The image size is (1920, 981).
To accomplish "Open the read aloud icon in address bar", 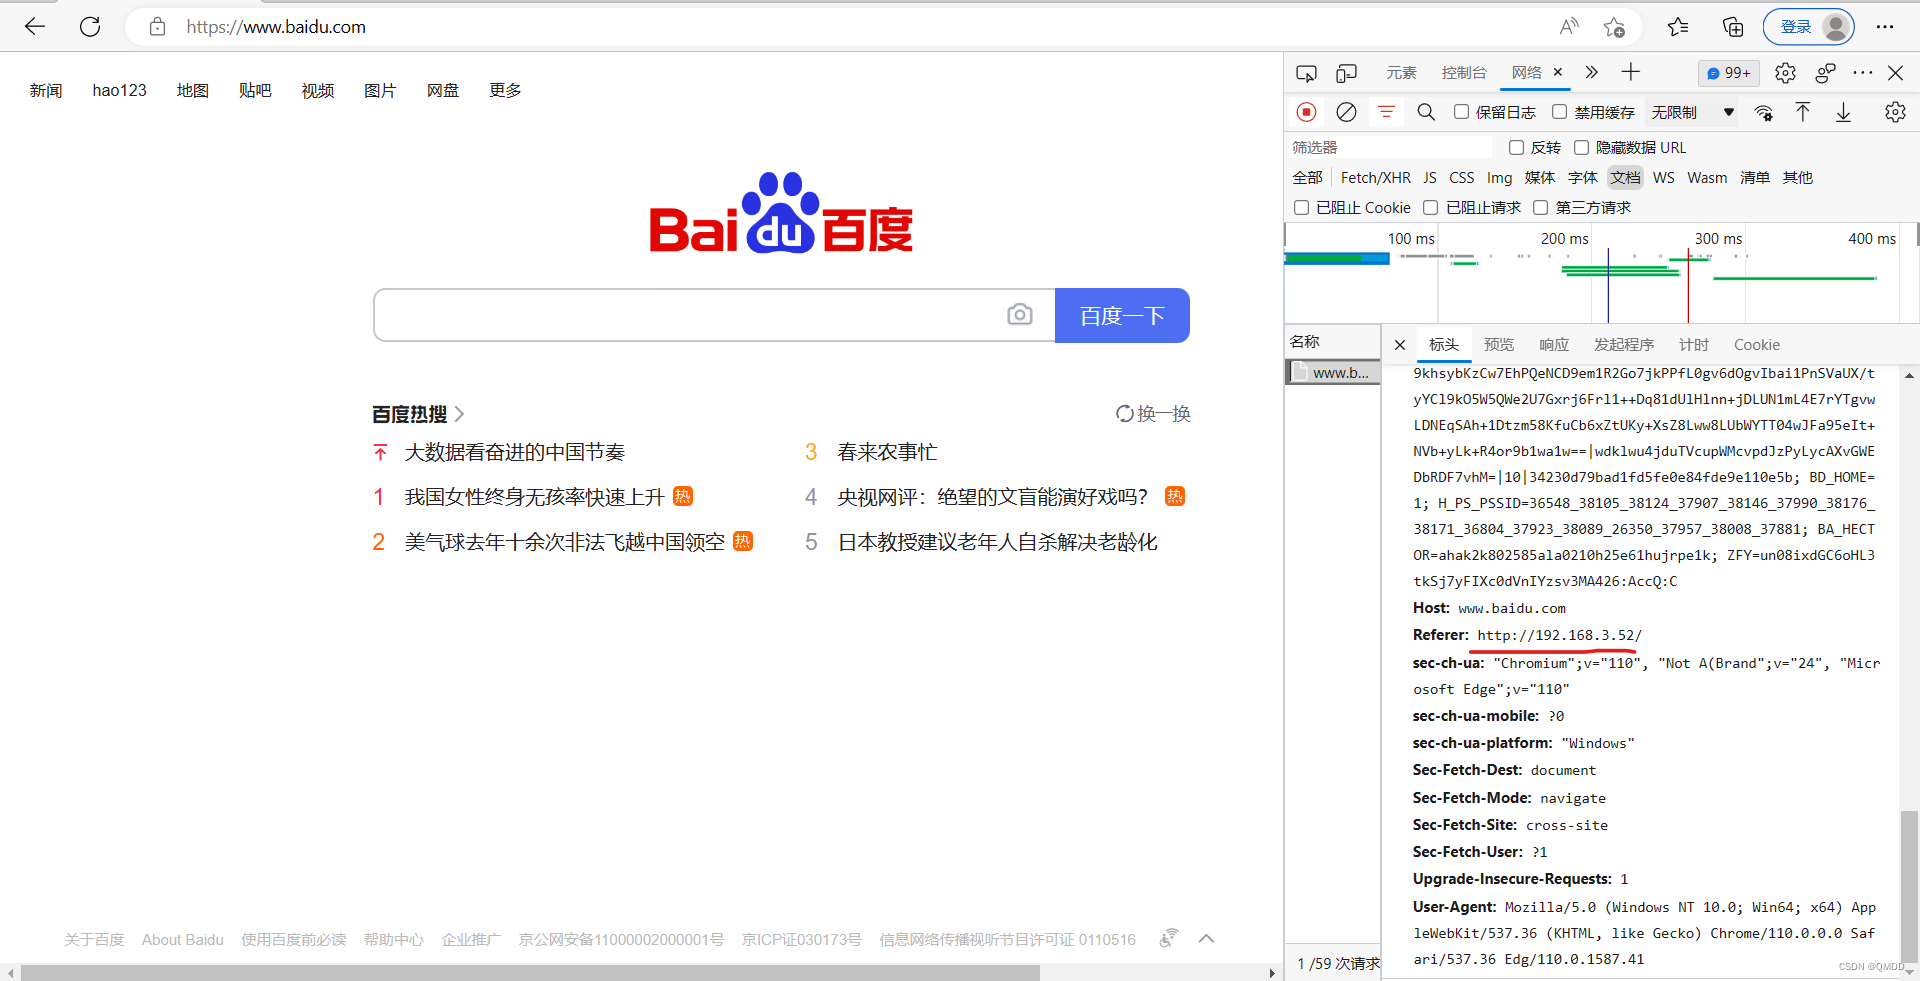I will pyautogui.click(x=1569, y=27).
